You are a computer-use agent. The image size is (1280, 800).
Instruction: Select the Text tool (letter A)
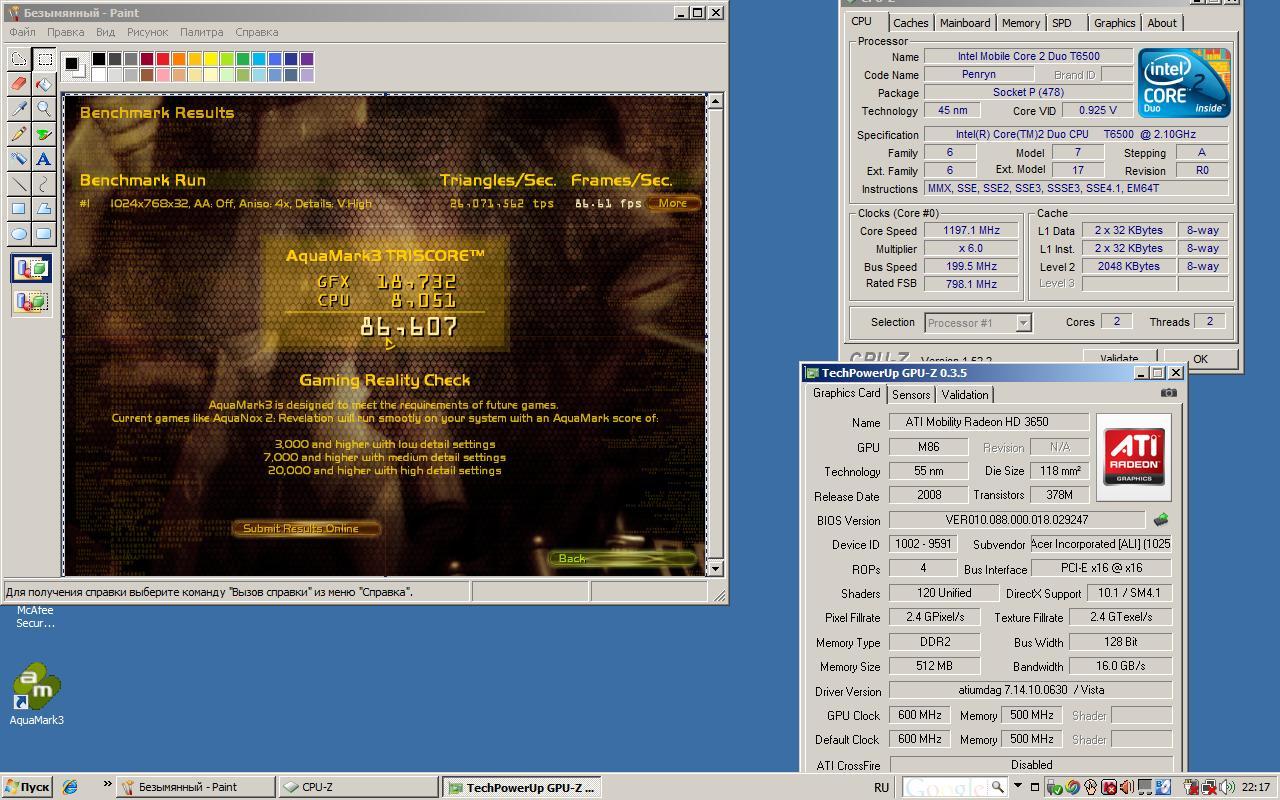(44, 159)
